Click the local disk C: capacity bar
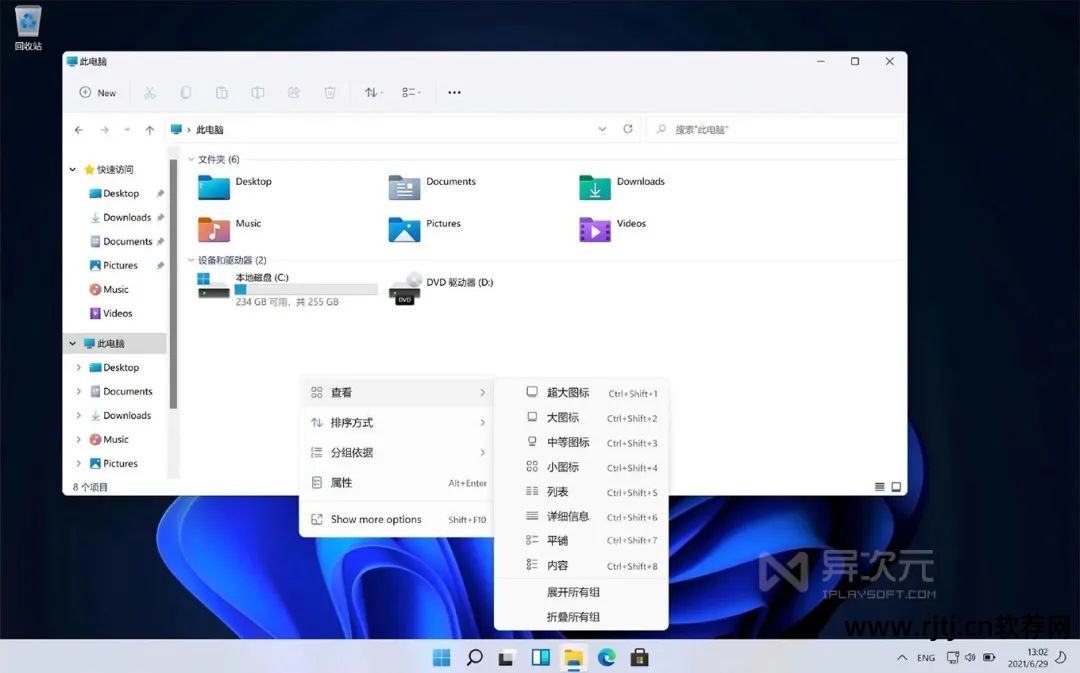1080x673 pixels. tap(306, 290)
